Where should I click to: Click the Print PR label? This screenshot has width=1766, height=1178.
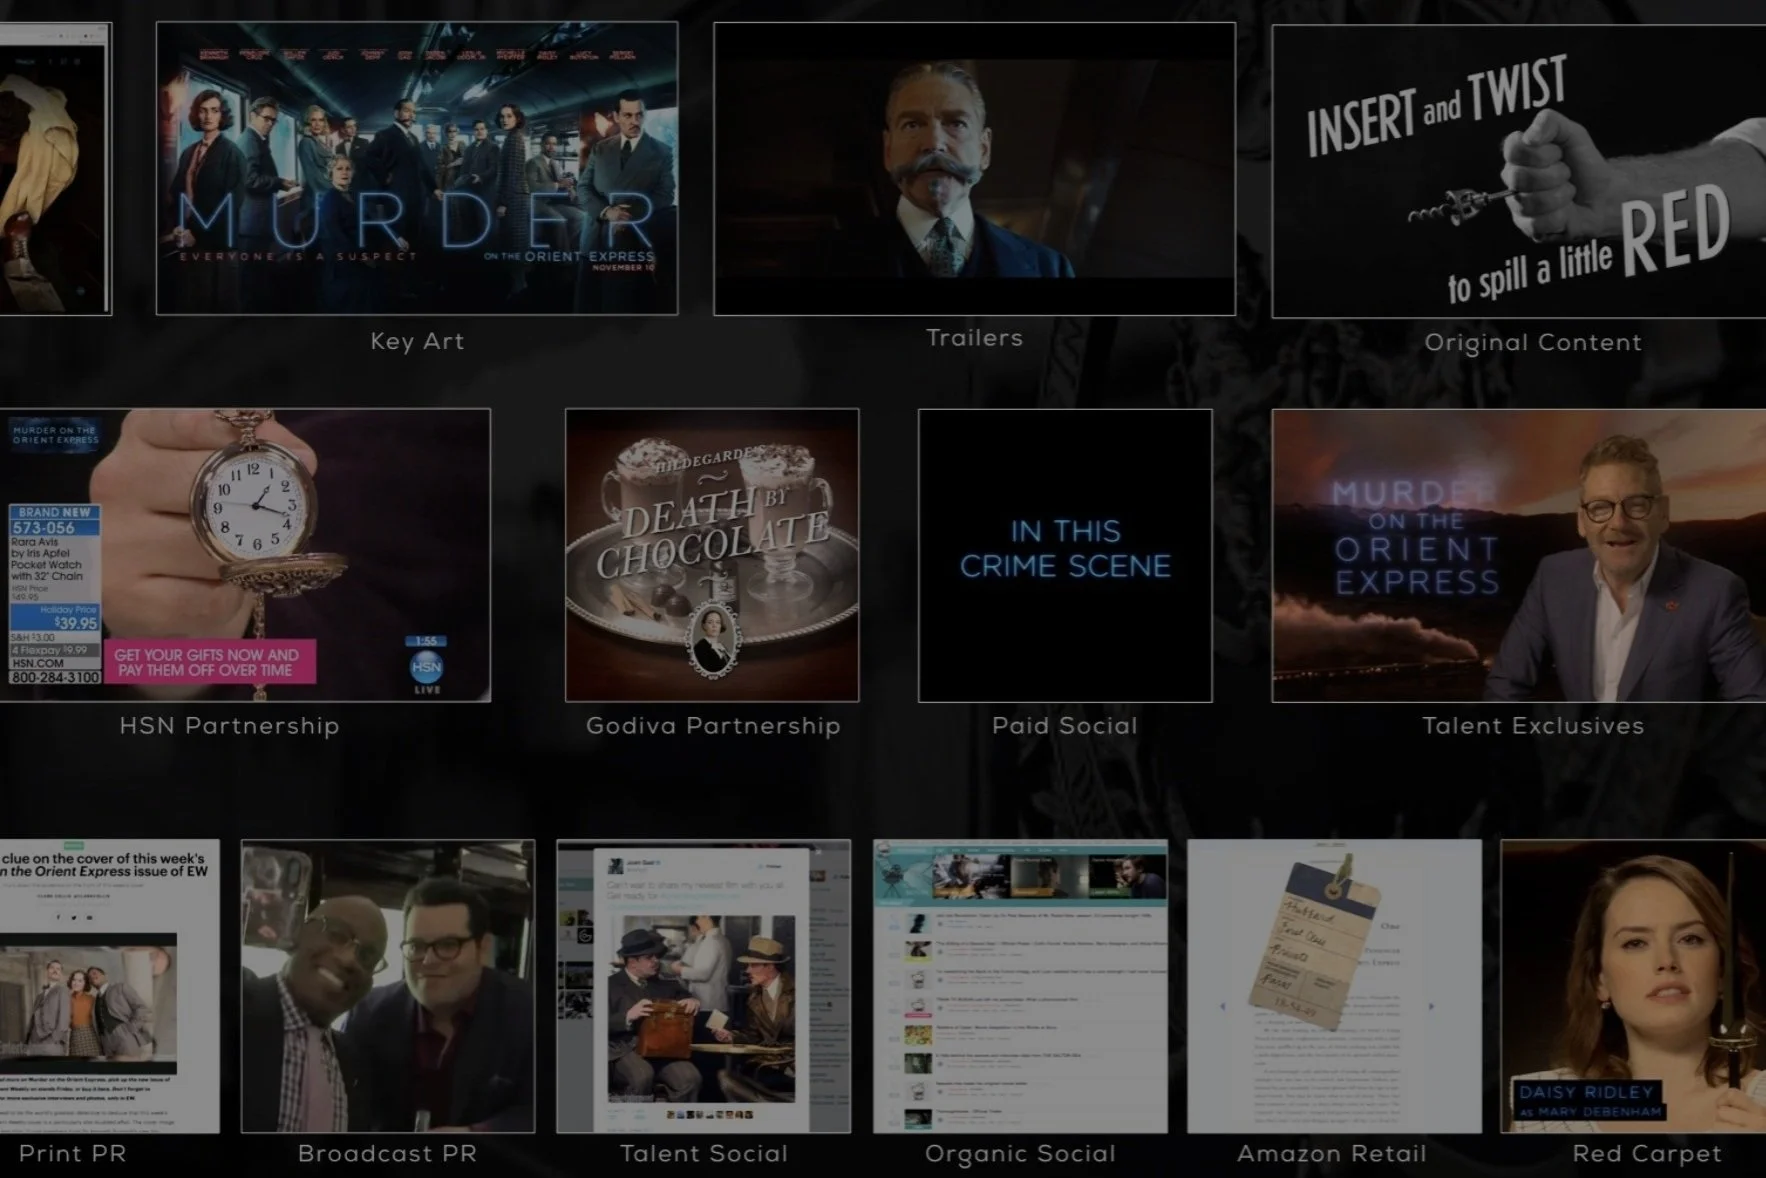[73, 1154]
